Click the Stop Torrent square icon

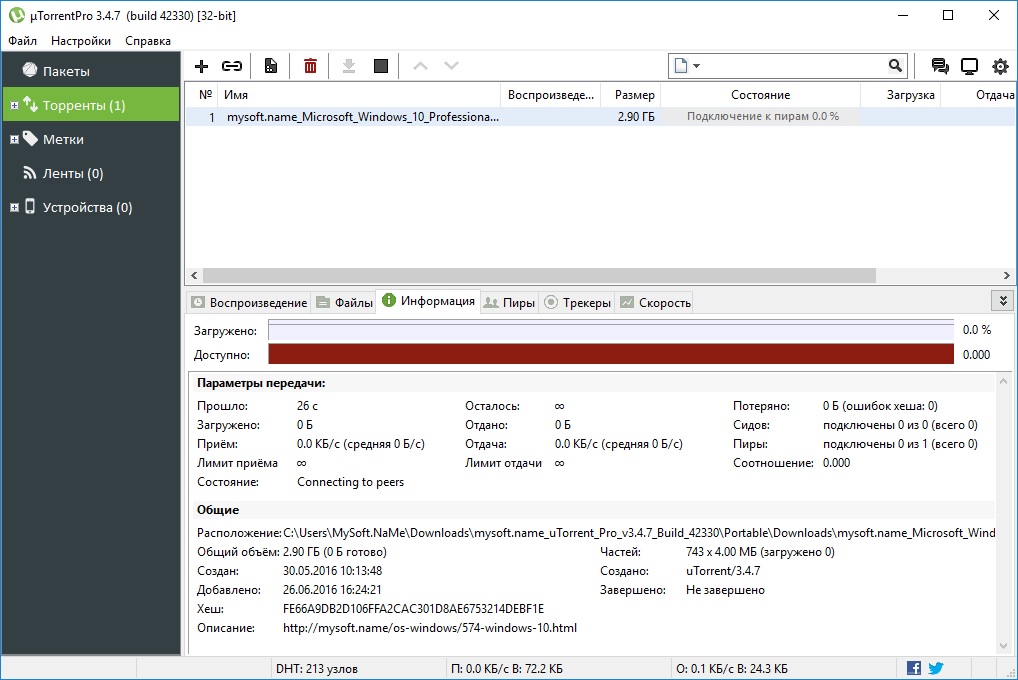[381, 66]
